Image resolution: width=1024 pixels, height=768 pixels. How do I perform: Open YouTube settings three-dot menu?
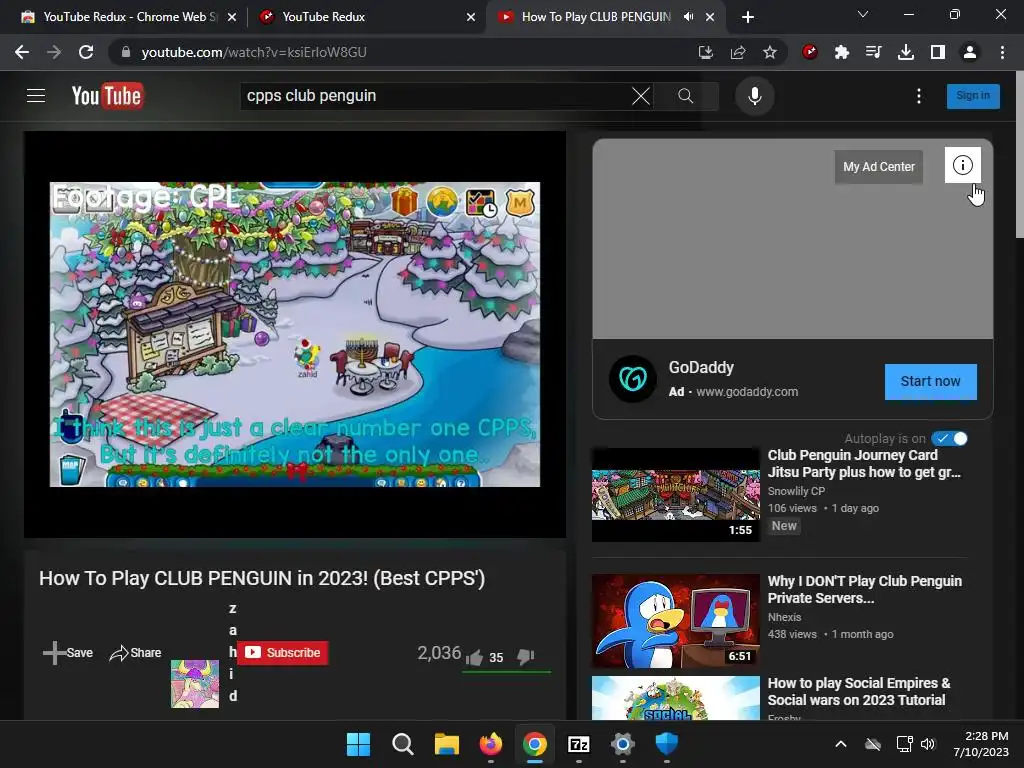(919, 96)
